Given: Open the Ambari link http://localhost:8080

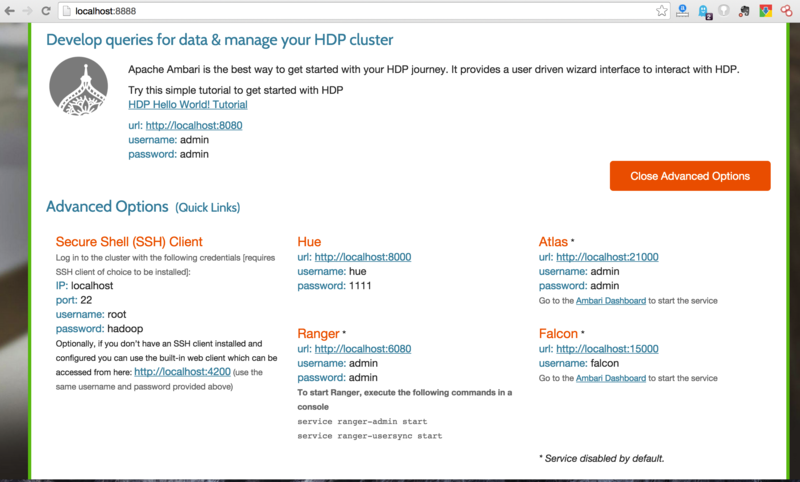Looking at the screenshot, I should (x=194, y=125).
